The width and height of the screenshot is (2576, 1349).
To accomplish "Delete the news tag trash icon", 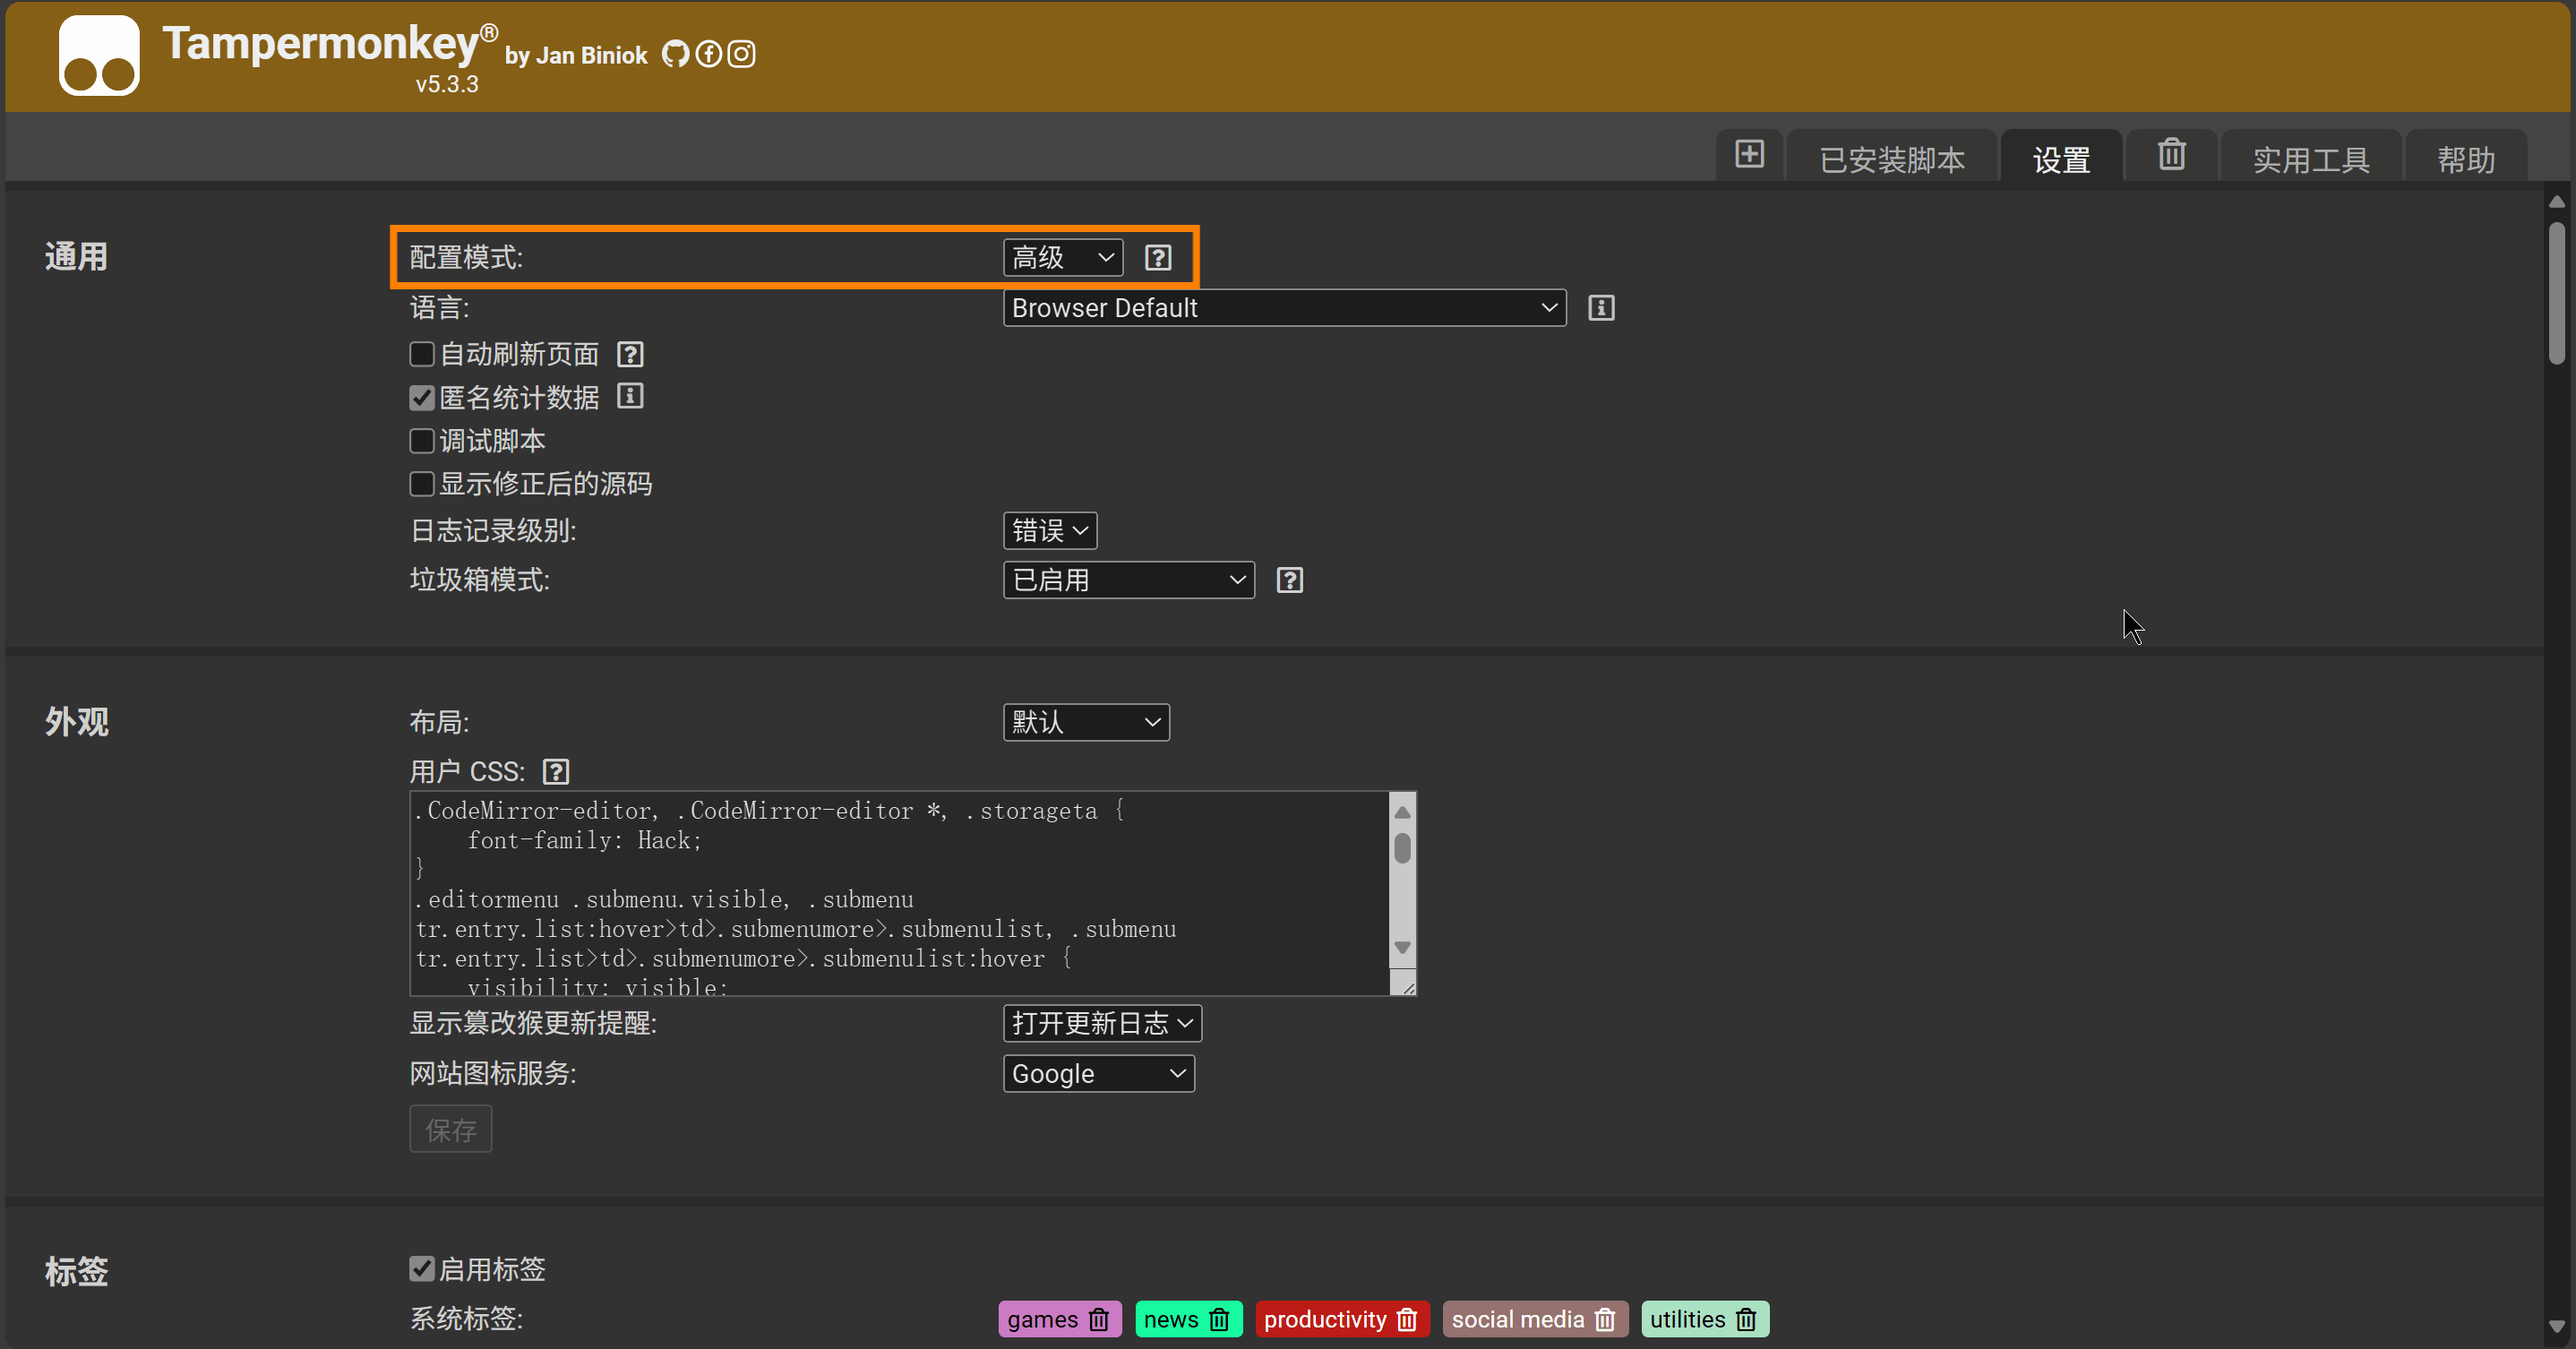I will point(1219,1320).
